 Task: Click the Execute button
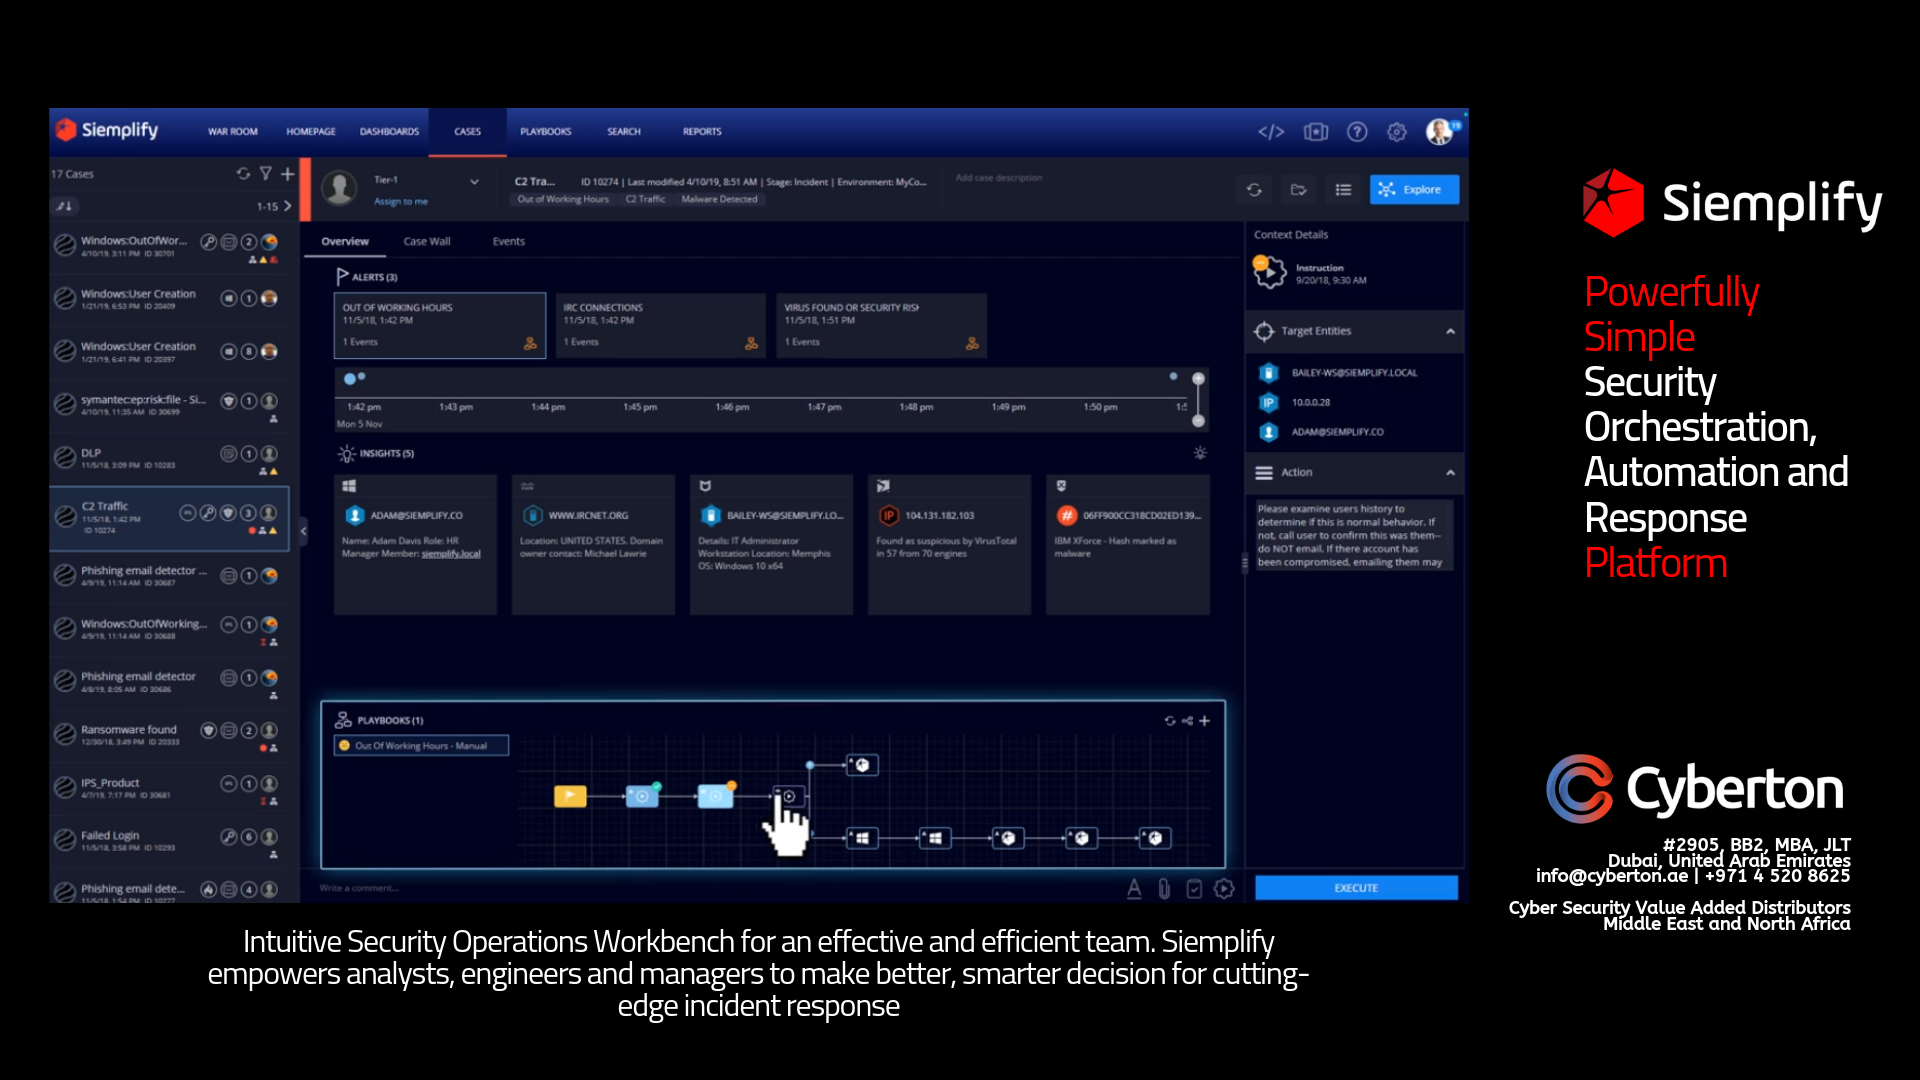click(1356, 888)
